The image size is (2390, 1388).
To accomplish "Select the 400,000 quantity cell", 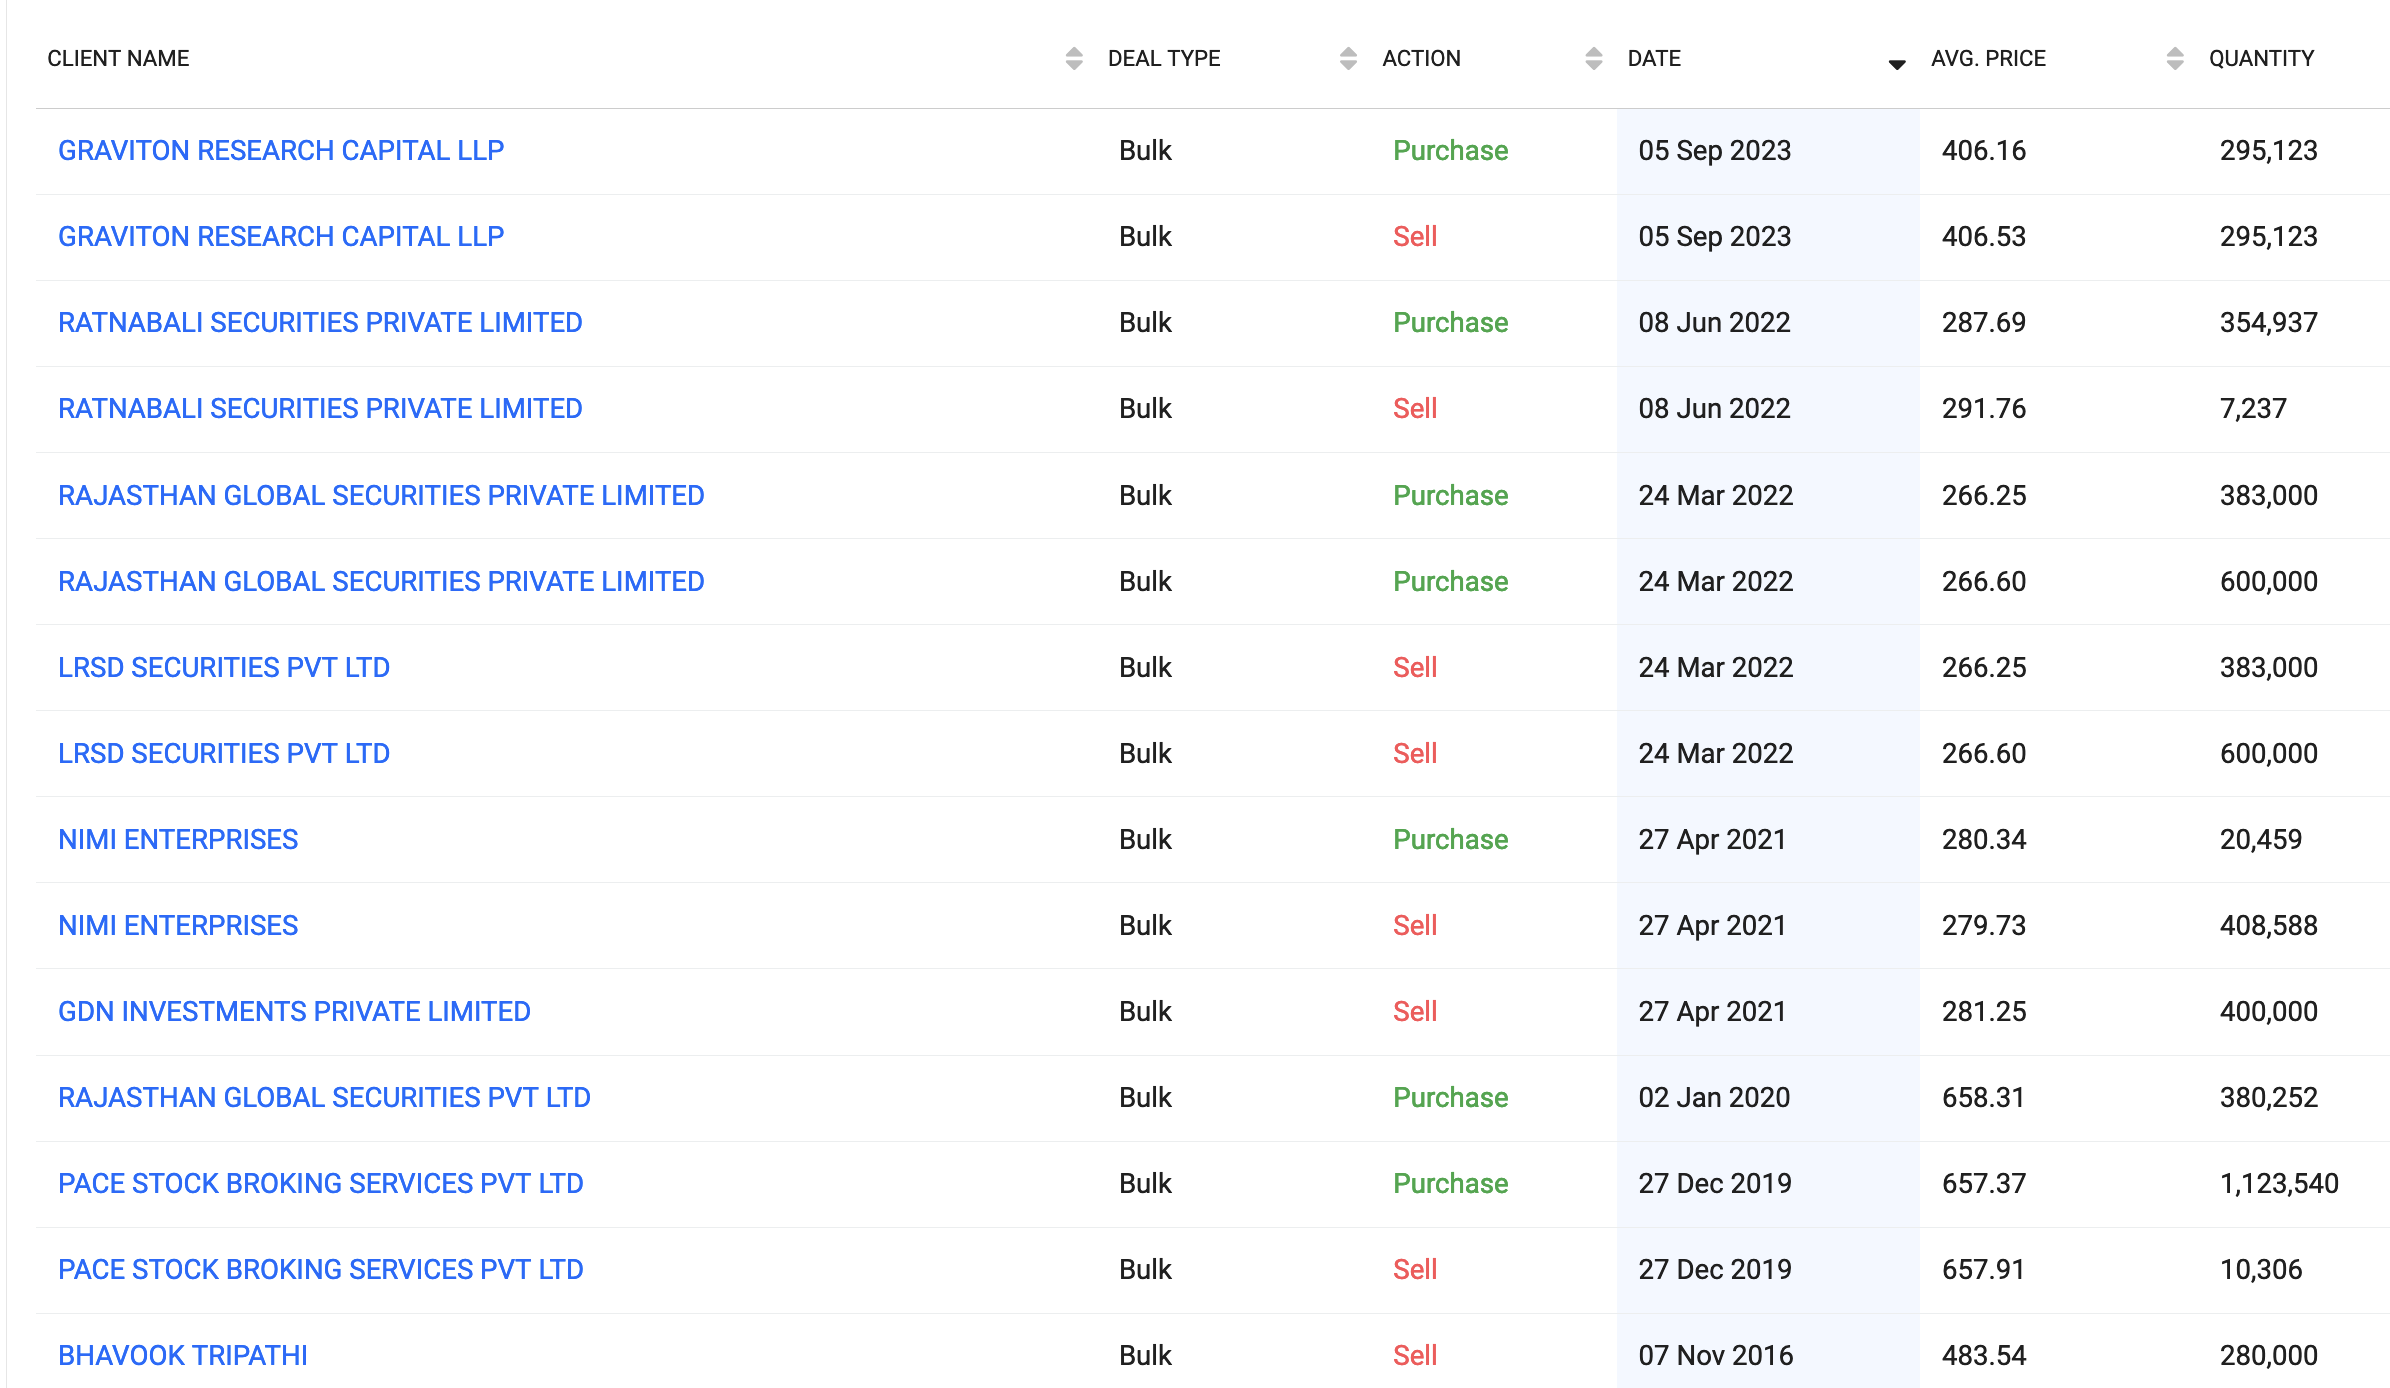I will click(2269, 1012).
